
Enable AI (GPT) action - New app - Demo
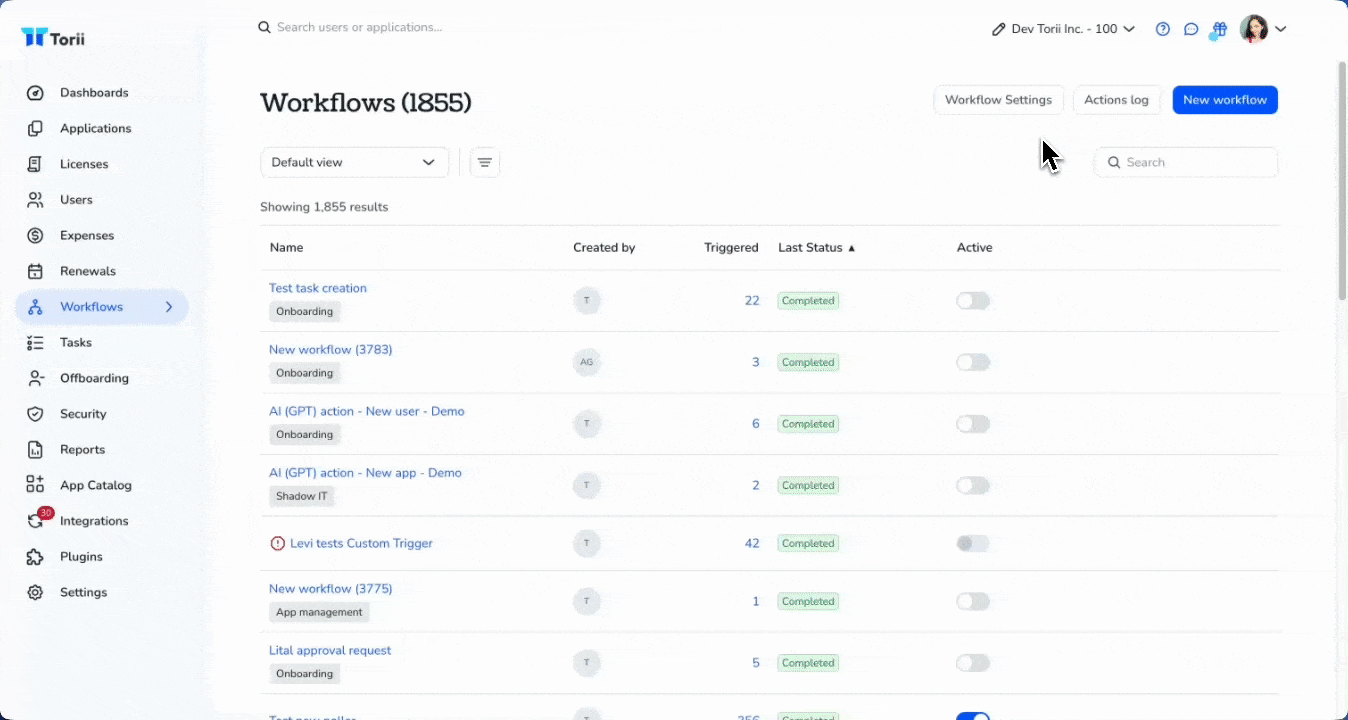tap(973, 486)
